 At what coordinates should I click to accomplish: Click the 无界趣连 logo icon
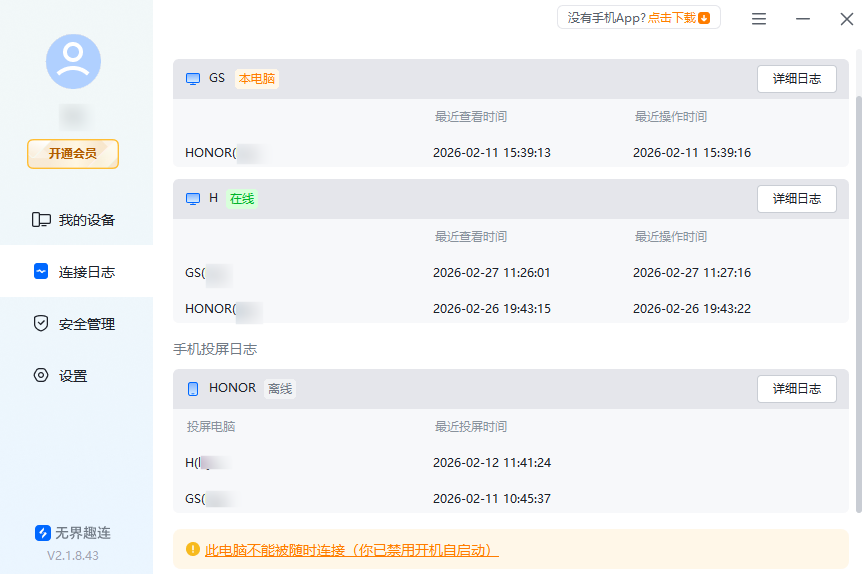coord(43,533)
